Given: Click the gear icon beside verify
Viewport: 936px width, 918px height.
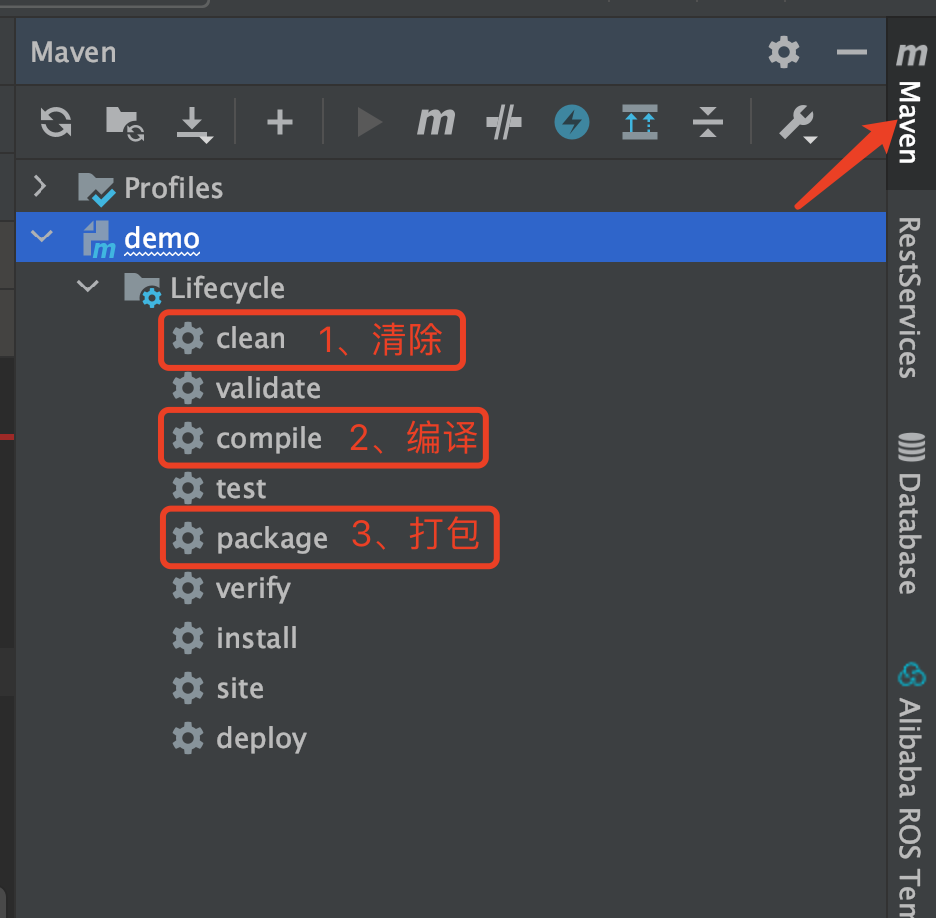Looking at the screenshot, I should 188,588.
